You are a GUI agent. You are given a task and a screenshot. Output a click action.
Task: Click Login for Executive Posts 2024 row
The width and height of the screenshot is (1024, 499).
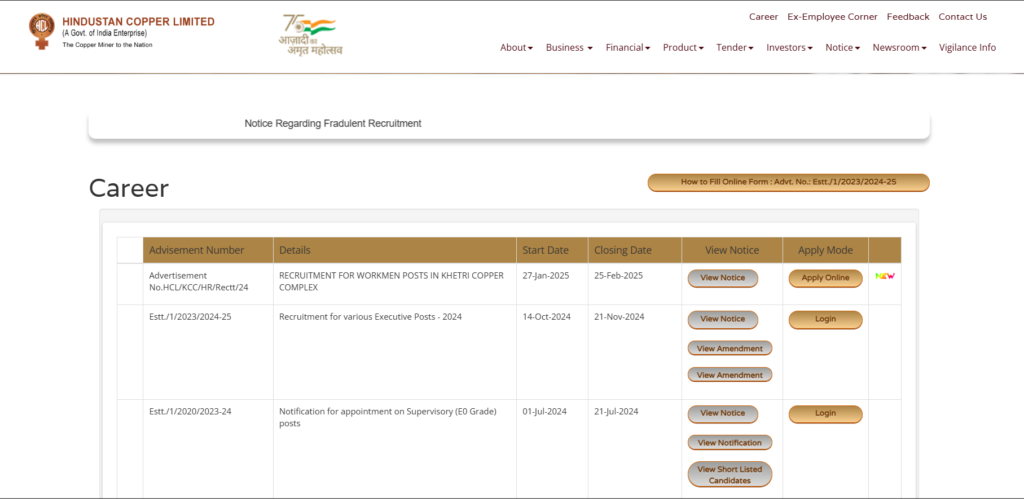(825, 319)
